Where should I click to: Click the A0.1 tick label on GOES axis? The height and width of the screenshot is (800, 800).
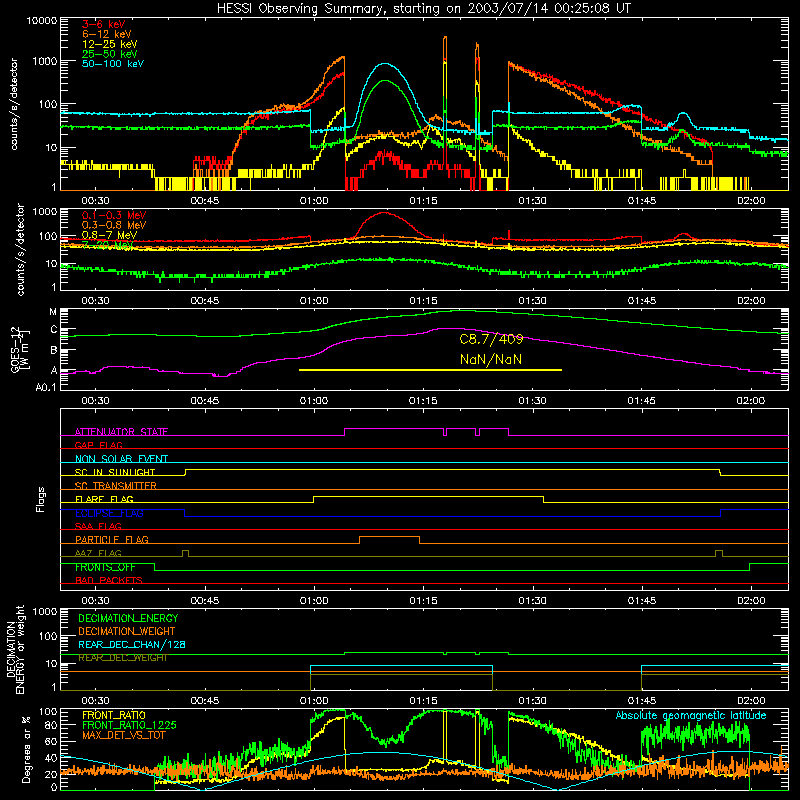46,387
